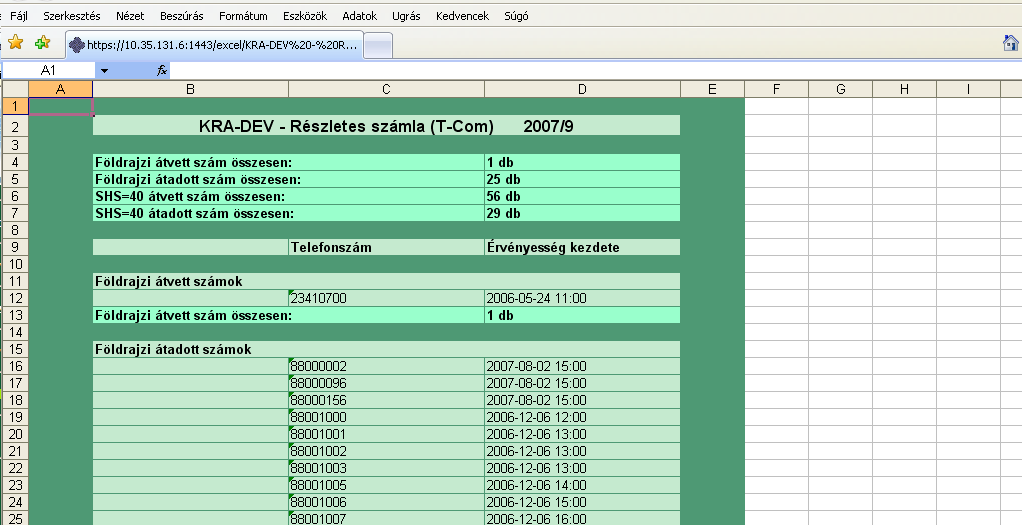
Task: Click the Add to Favorites icon
Action: tap(42, 43)
